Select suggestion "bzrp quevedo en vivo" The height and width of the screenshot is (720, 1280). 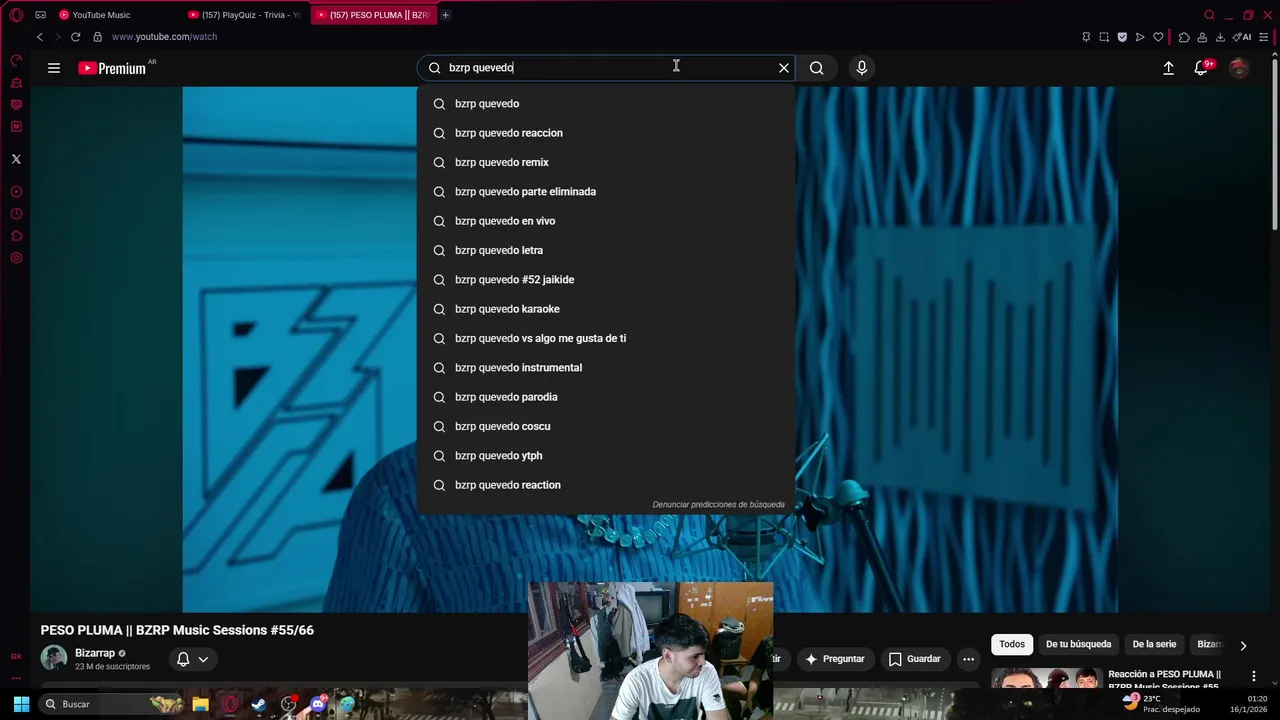pos(606,221)
